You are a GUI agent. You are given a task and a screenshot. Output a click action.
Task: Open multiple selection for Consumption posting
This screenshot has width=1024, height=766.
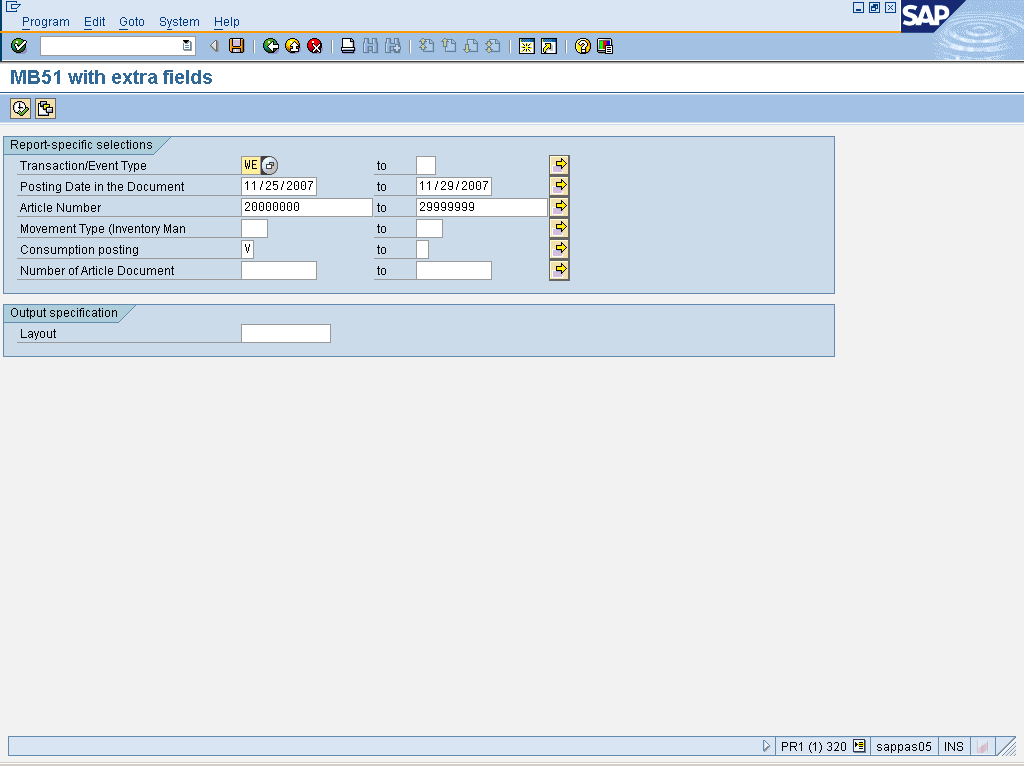point(559,249)
